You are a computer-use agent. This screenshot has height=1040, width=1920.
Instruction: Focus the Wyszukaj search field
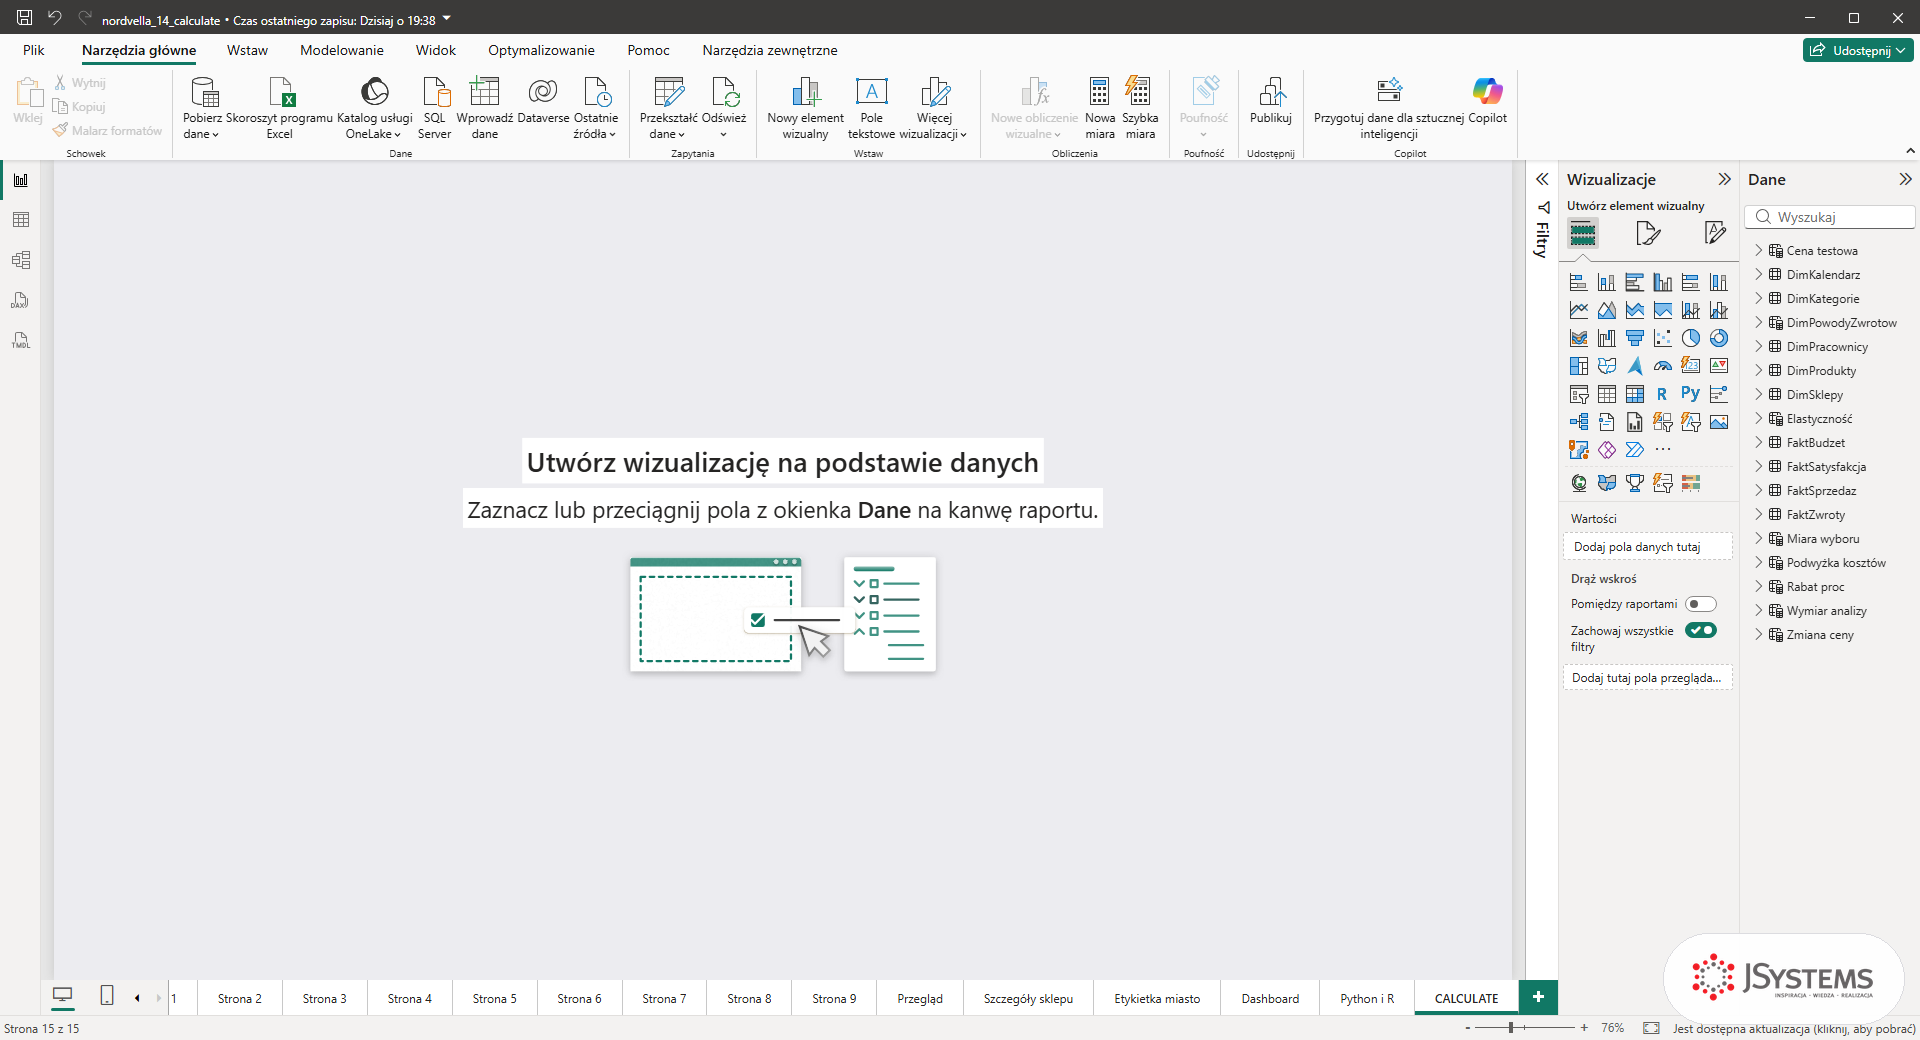(1830, 217)
